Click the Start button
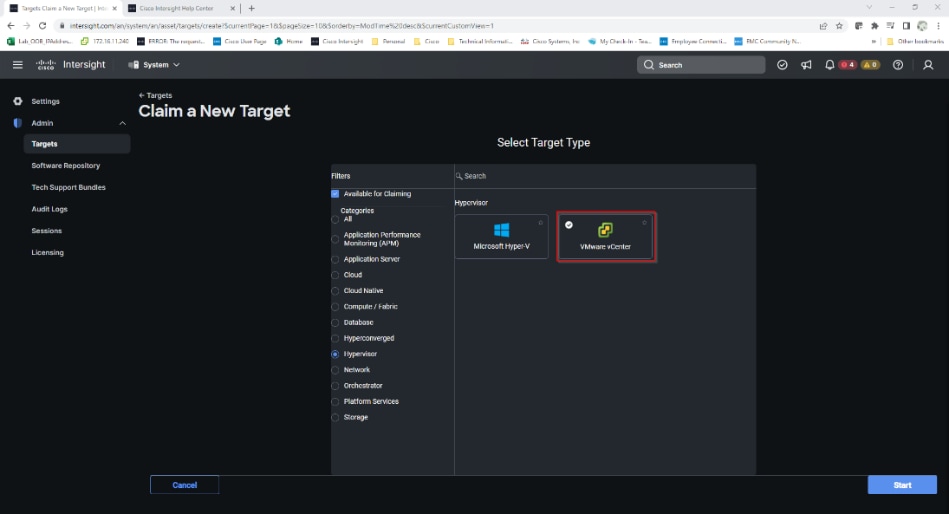949x514 pixels. 902,485
